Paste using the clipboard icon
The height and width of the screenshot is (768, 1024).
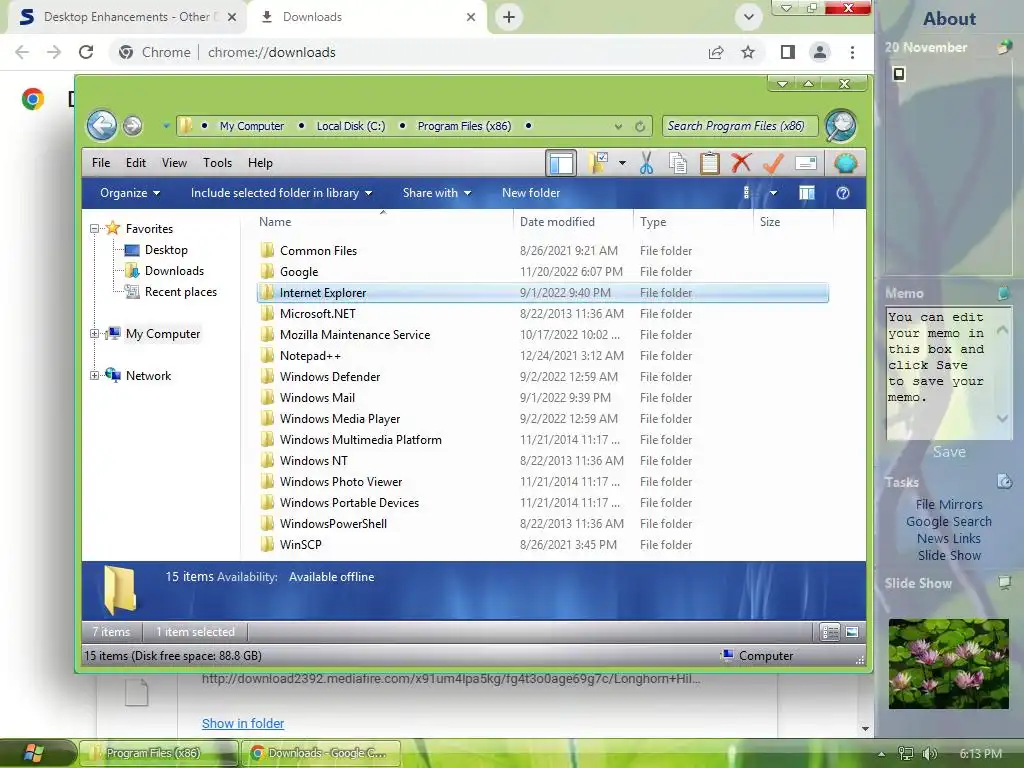click(x=709, y=163)
